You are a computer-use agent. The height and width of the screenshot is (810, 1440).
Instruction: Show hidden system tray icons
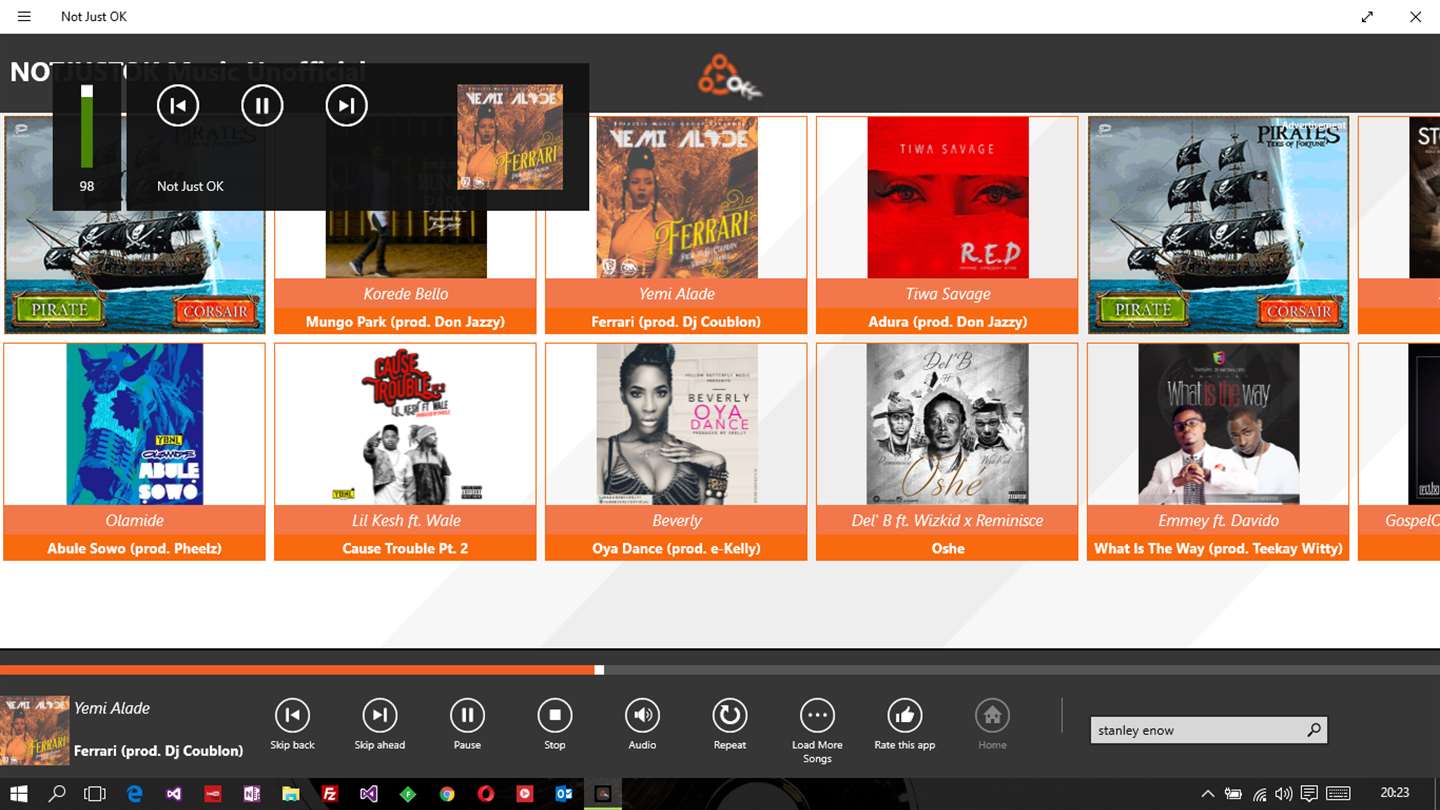click(1208, 794)
